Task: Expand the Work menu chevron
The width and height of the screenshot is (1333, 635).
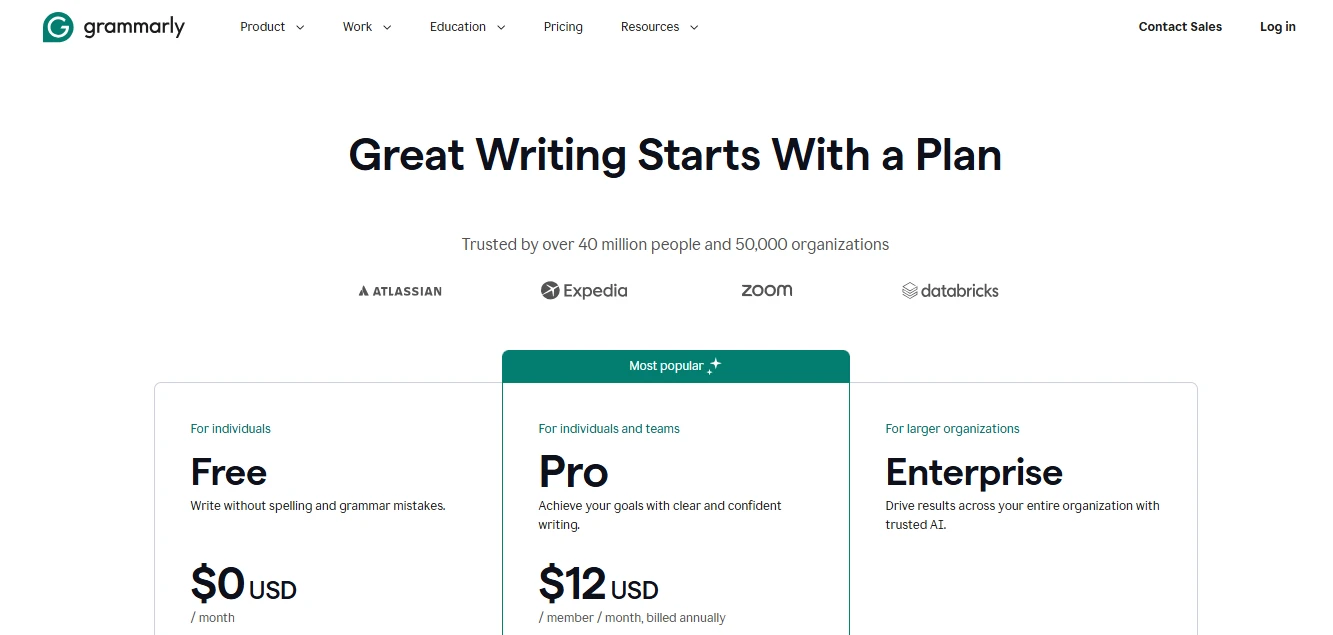Action: click(x=387, y=28)
